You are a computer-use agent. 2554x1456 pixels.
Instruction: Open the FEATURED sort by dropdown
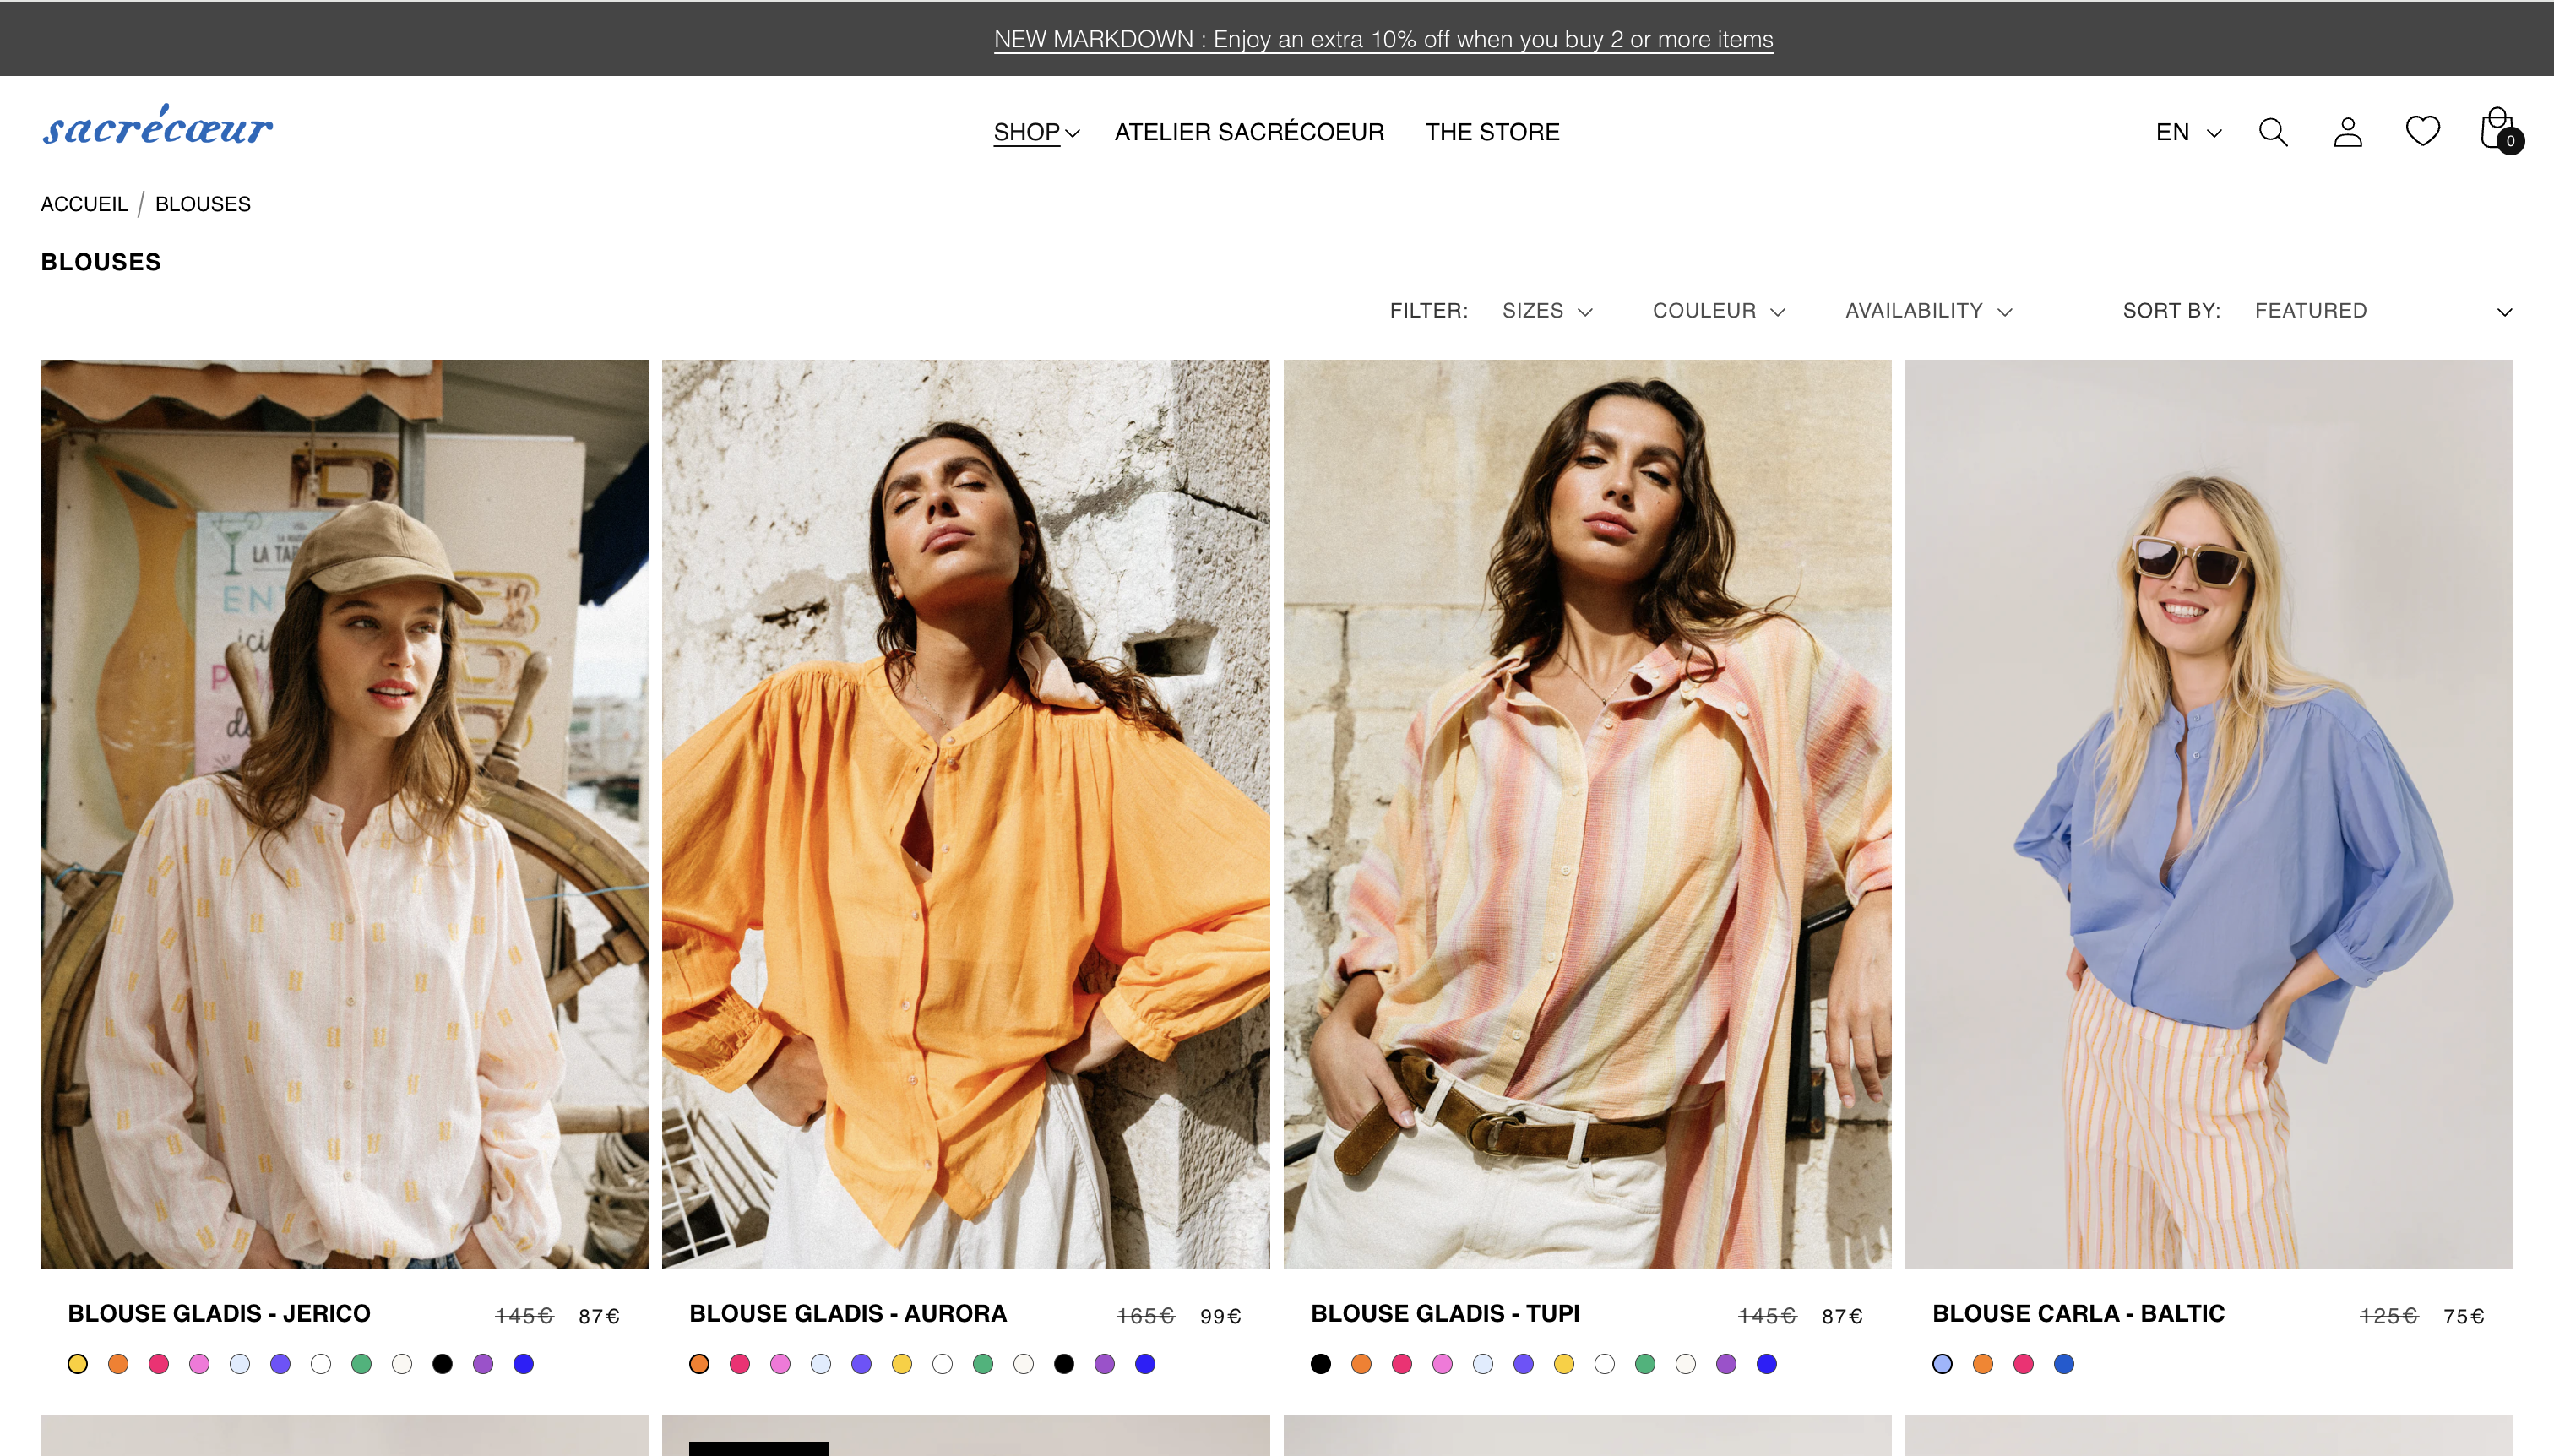[x=2383, y=311]
